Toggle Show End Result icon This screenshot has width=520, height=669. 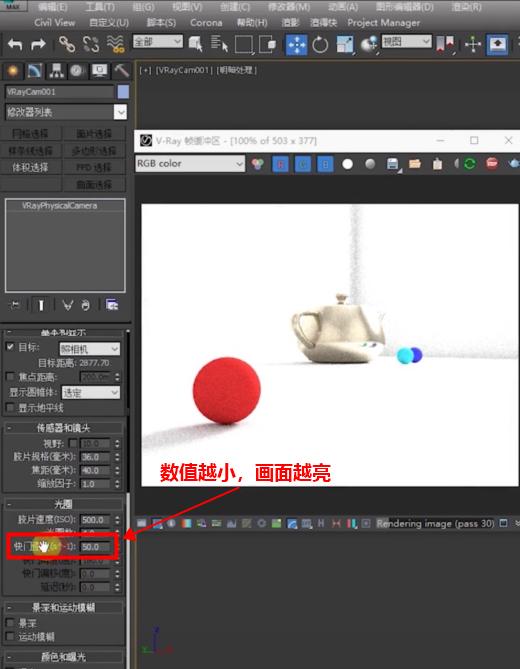click(41, 305)
